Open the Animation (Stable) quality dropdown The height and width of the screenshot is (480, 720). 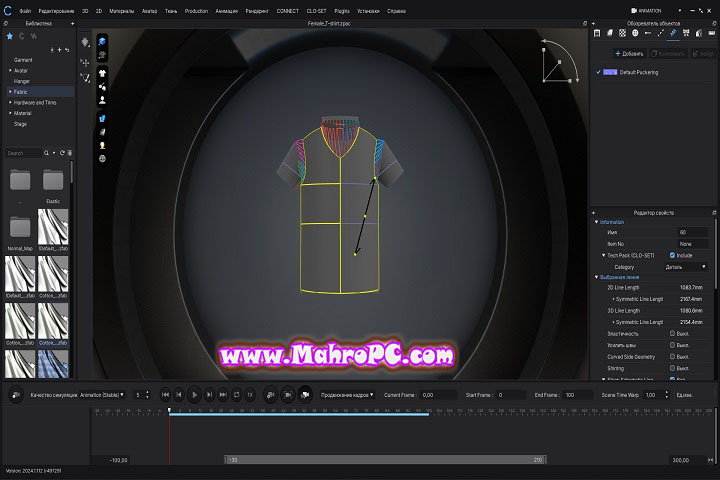pos(101,395)
